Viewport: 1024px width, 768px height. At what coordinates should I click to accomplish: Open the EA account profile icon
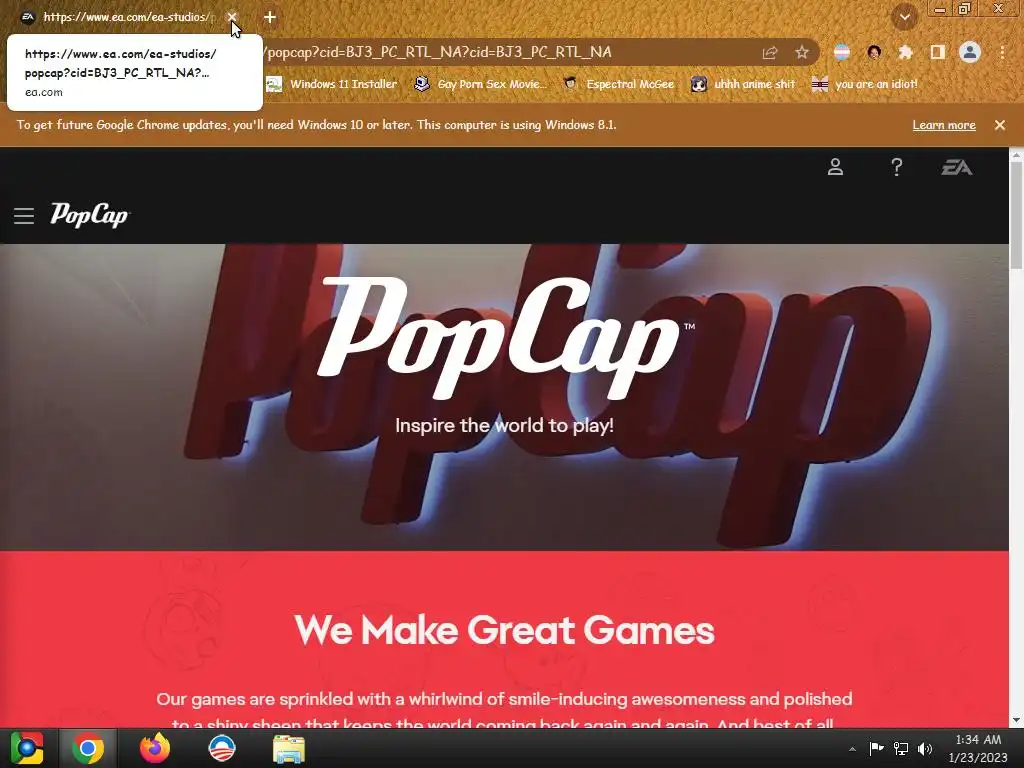tap(835, 167)
